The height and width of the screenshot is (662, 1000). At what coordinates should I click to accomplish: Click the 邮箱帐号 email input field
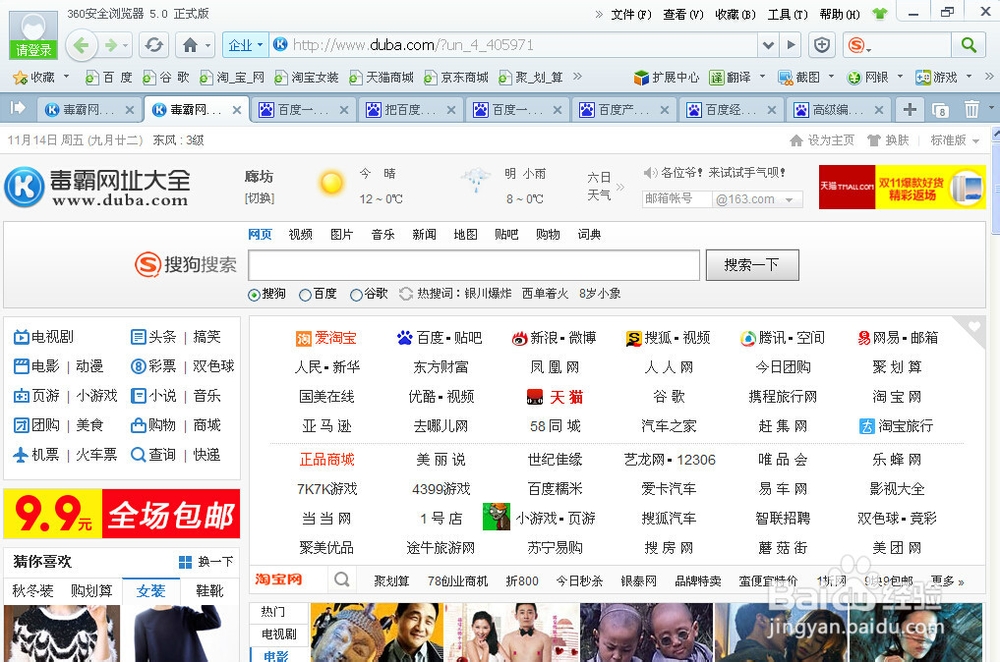click(677, 200)
